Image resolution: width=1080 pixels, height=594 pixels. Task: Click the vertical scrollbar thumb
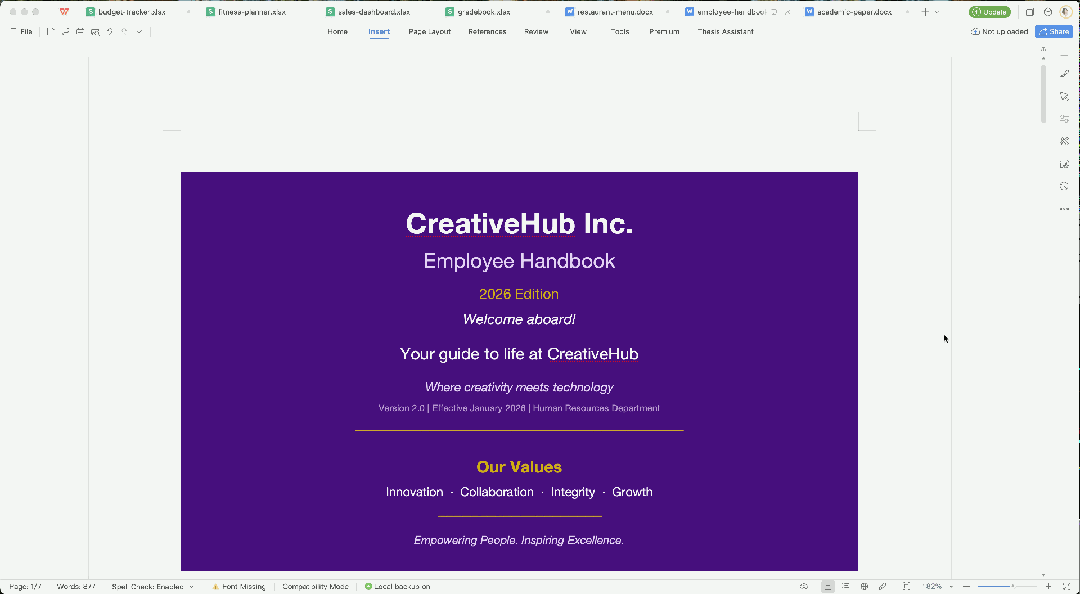tap(1043, 94)
